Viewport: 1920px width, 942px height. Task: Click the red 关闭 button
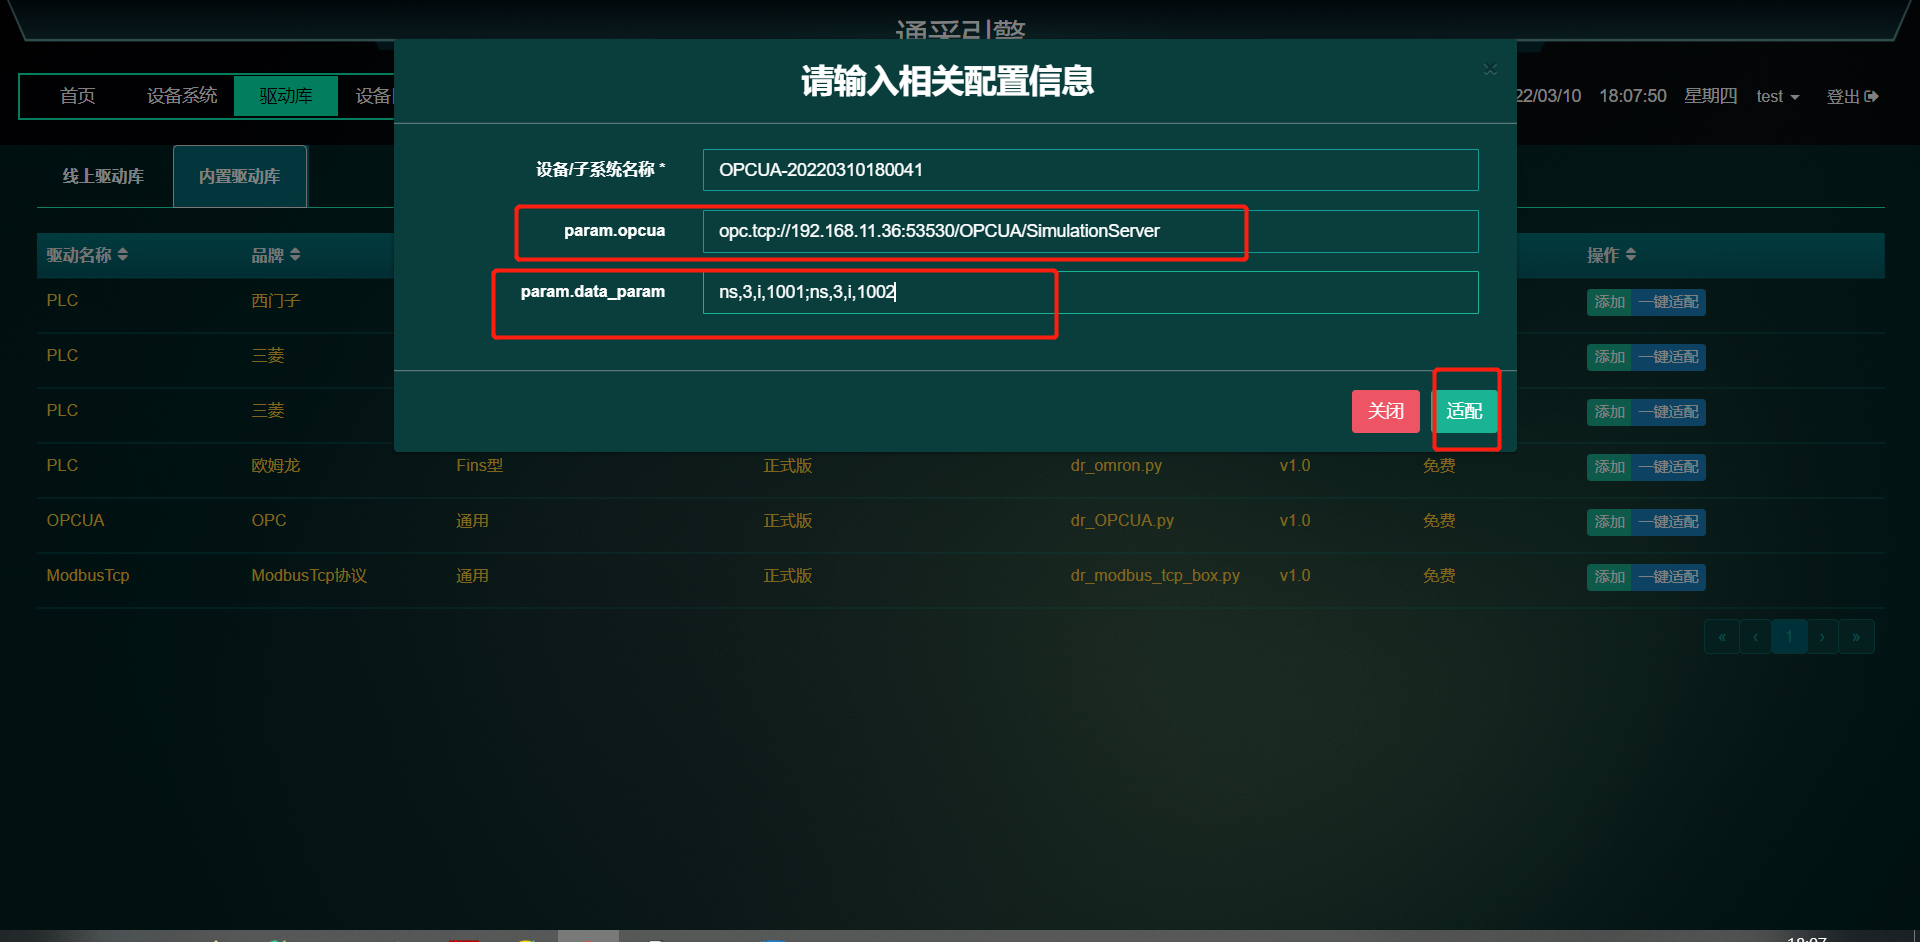[x=1386, y=411]
